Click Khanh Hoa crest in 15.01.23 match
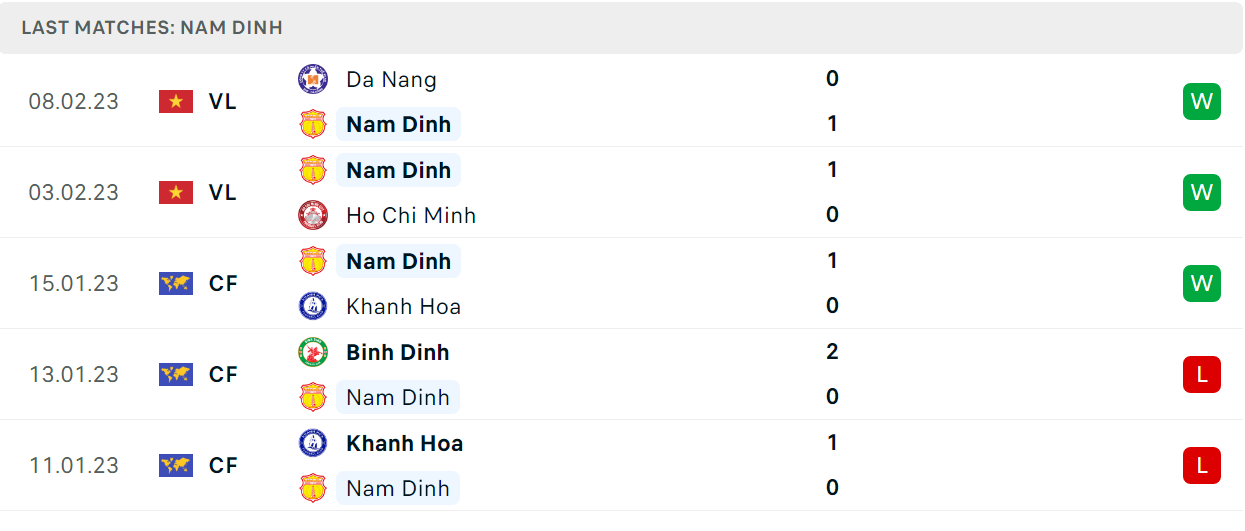 pyautogui.click(x=313, y=306)
